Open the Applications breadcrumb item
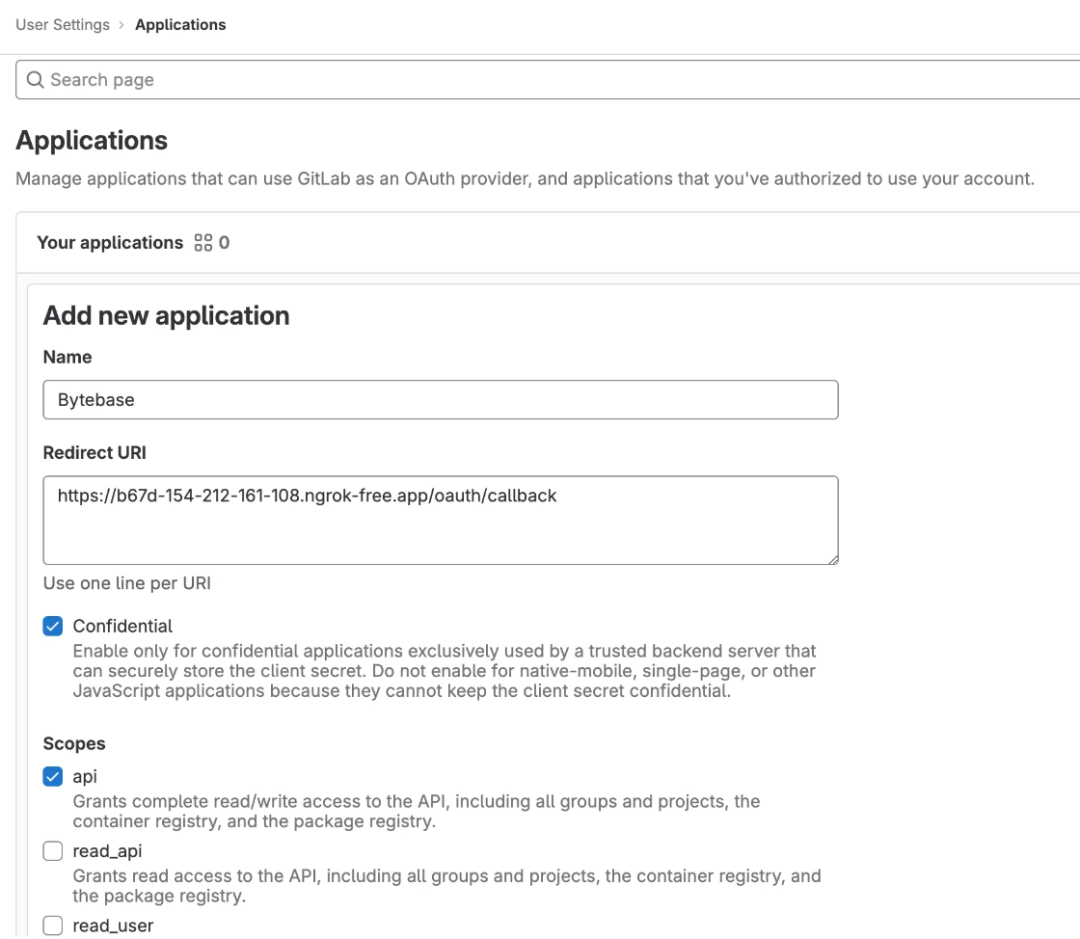This screenshot has height=939, width=1080. point(180,25)
